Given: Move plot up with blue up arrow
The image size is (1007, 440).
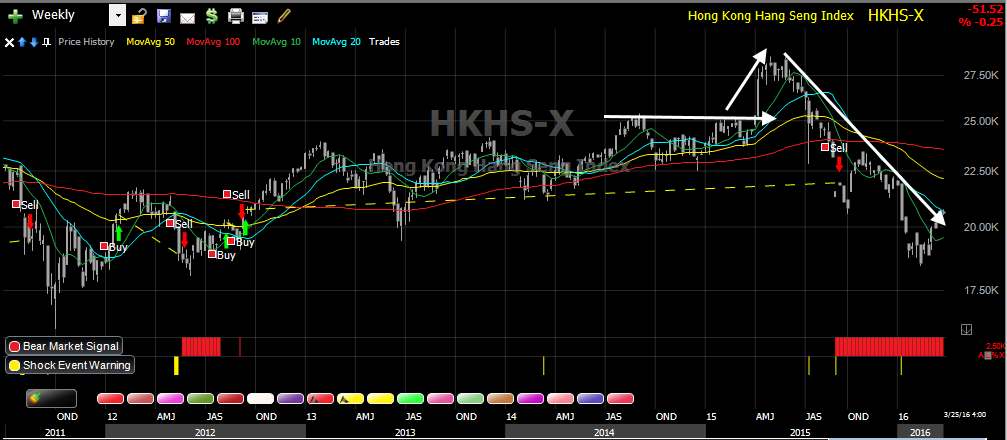Looking at the screenshot, I should pyautogui.click(x=22, y=42).
